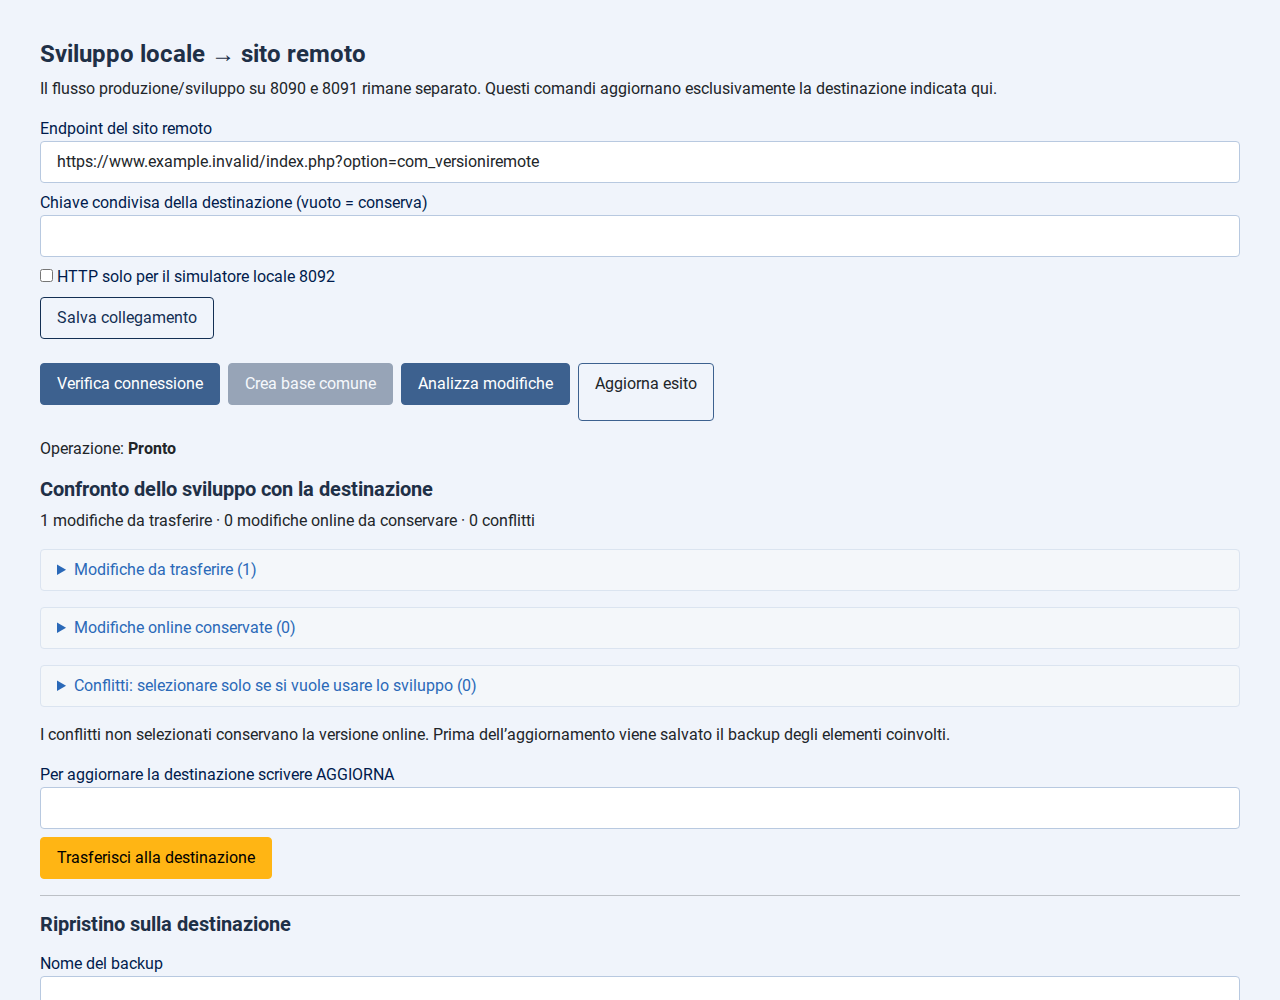This screenshot has width=1280, height=1000.
Task: Click the Trasferisci alla destinazione button
Action: (156, 858)
